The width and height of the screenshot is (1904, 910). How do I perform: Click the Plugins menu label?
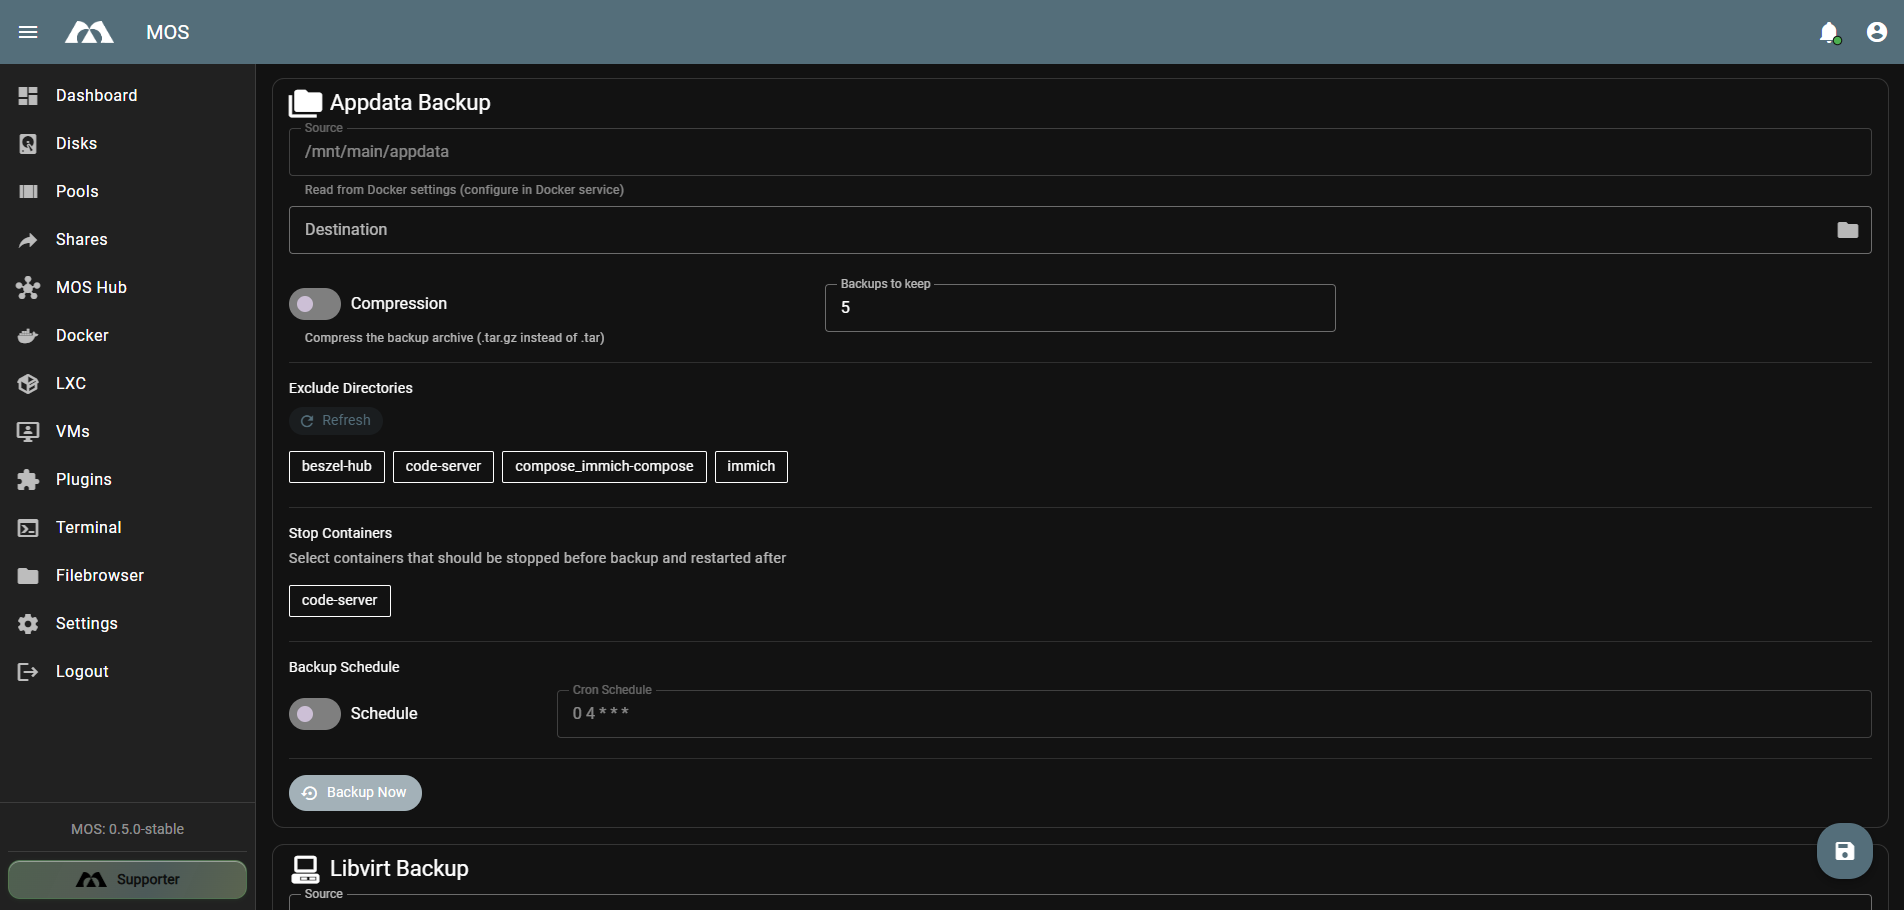84,480
